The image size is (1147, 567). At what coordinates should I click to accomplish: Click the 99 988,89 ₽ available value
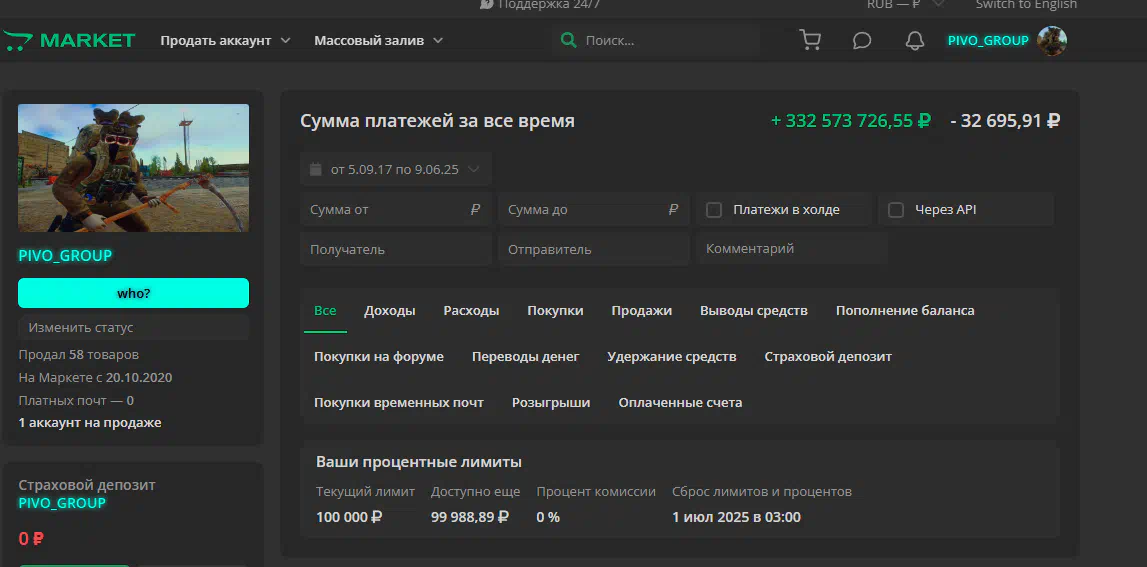(470, 517)
